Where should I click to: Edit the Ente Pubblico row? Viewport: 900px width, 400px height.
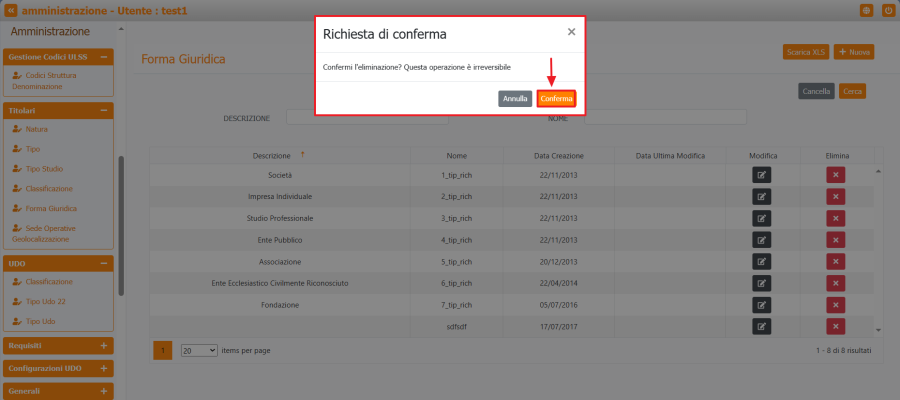tap(762, 240)
